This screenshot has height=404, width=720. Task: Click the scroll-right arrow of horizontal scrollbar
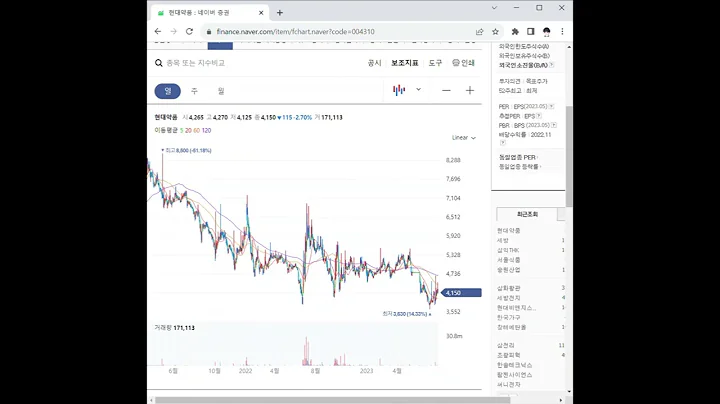[561, 400]
